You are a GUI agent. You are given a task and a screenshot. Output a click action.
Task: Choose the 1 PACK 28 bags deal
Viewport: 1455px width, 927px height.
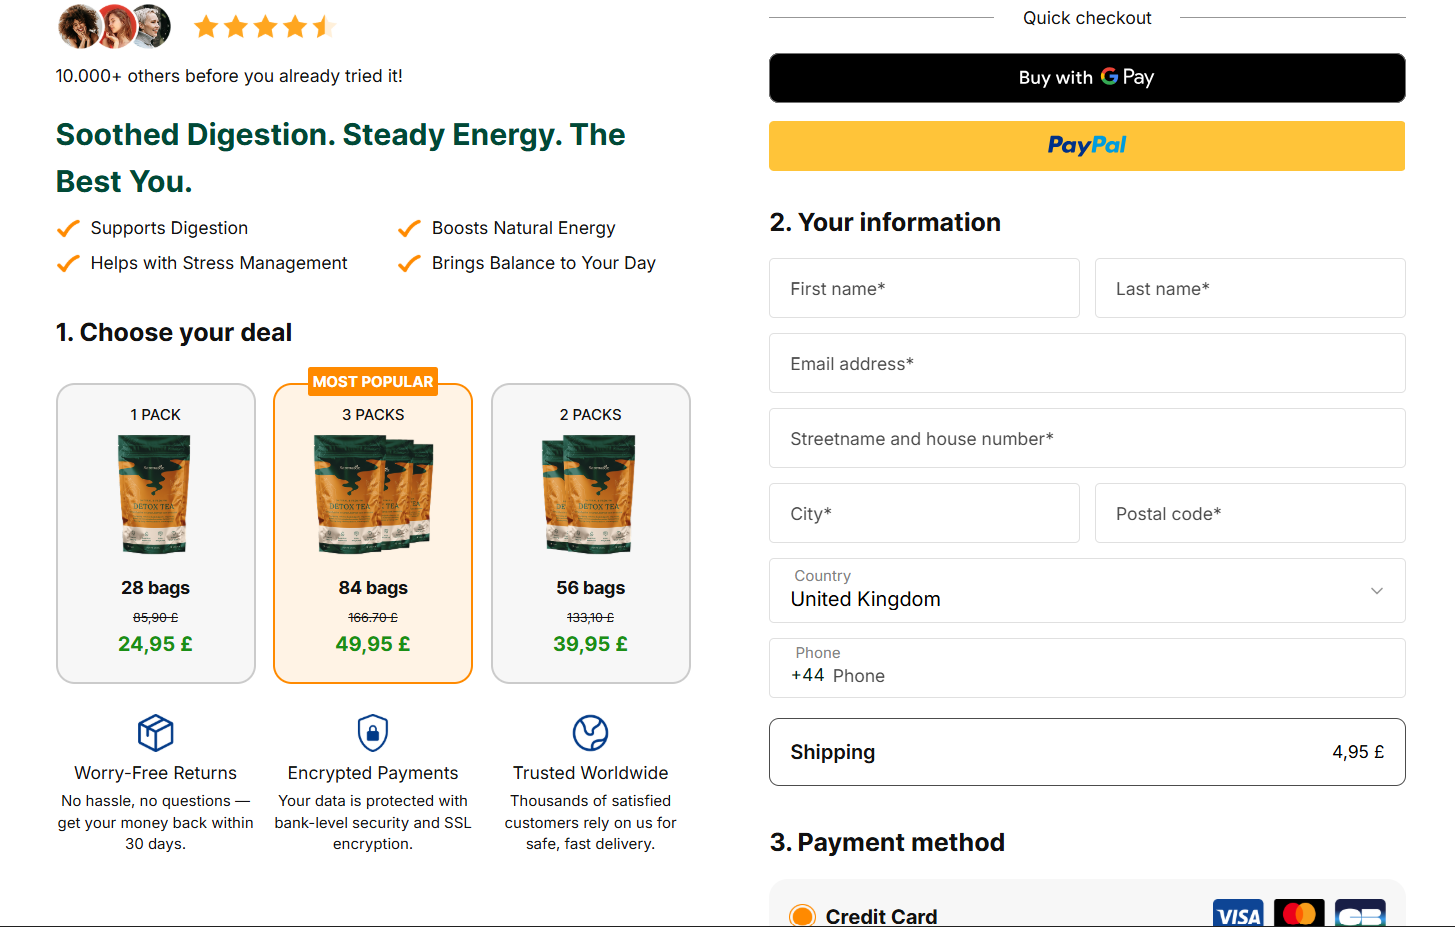pyautogui.click(x=156, y=533)
